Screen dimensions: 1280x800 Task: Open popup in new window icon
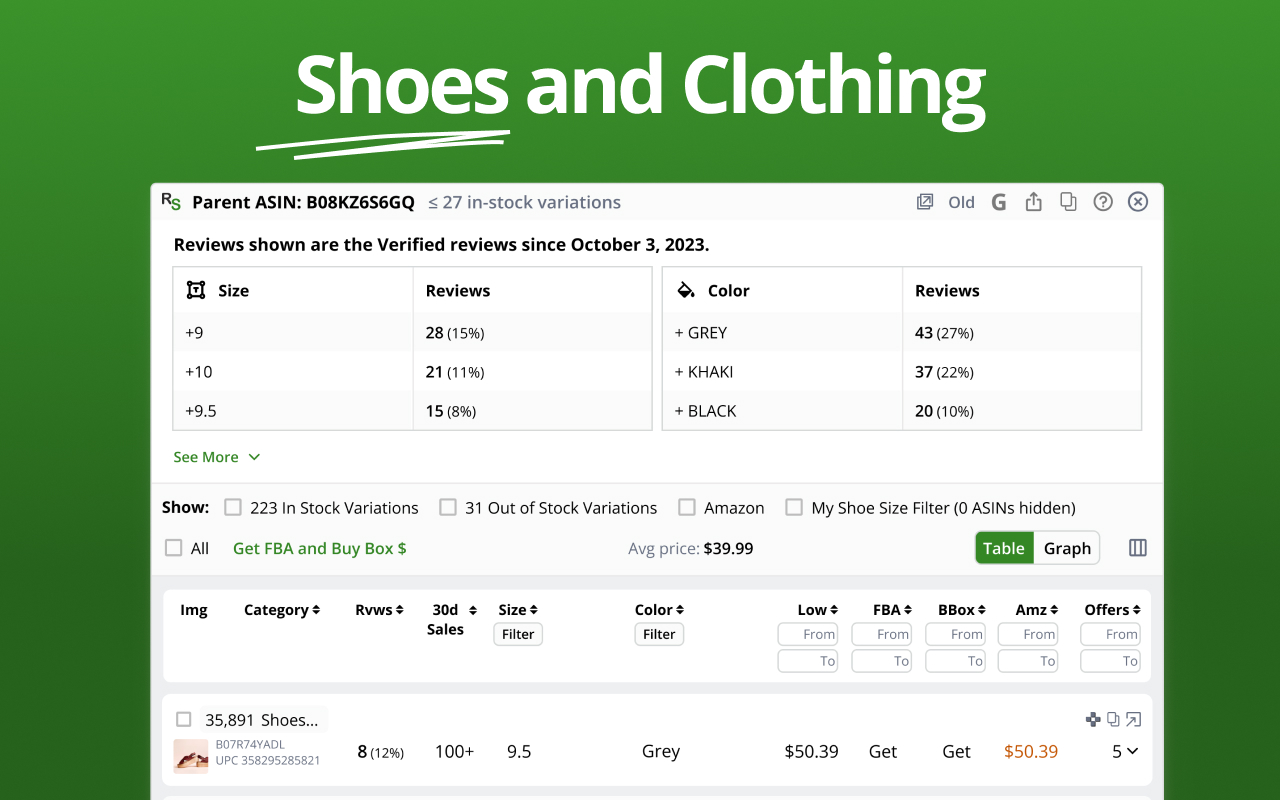point(925,202)
